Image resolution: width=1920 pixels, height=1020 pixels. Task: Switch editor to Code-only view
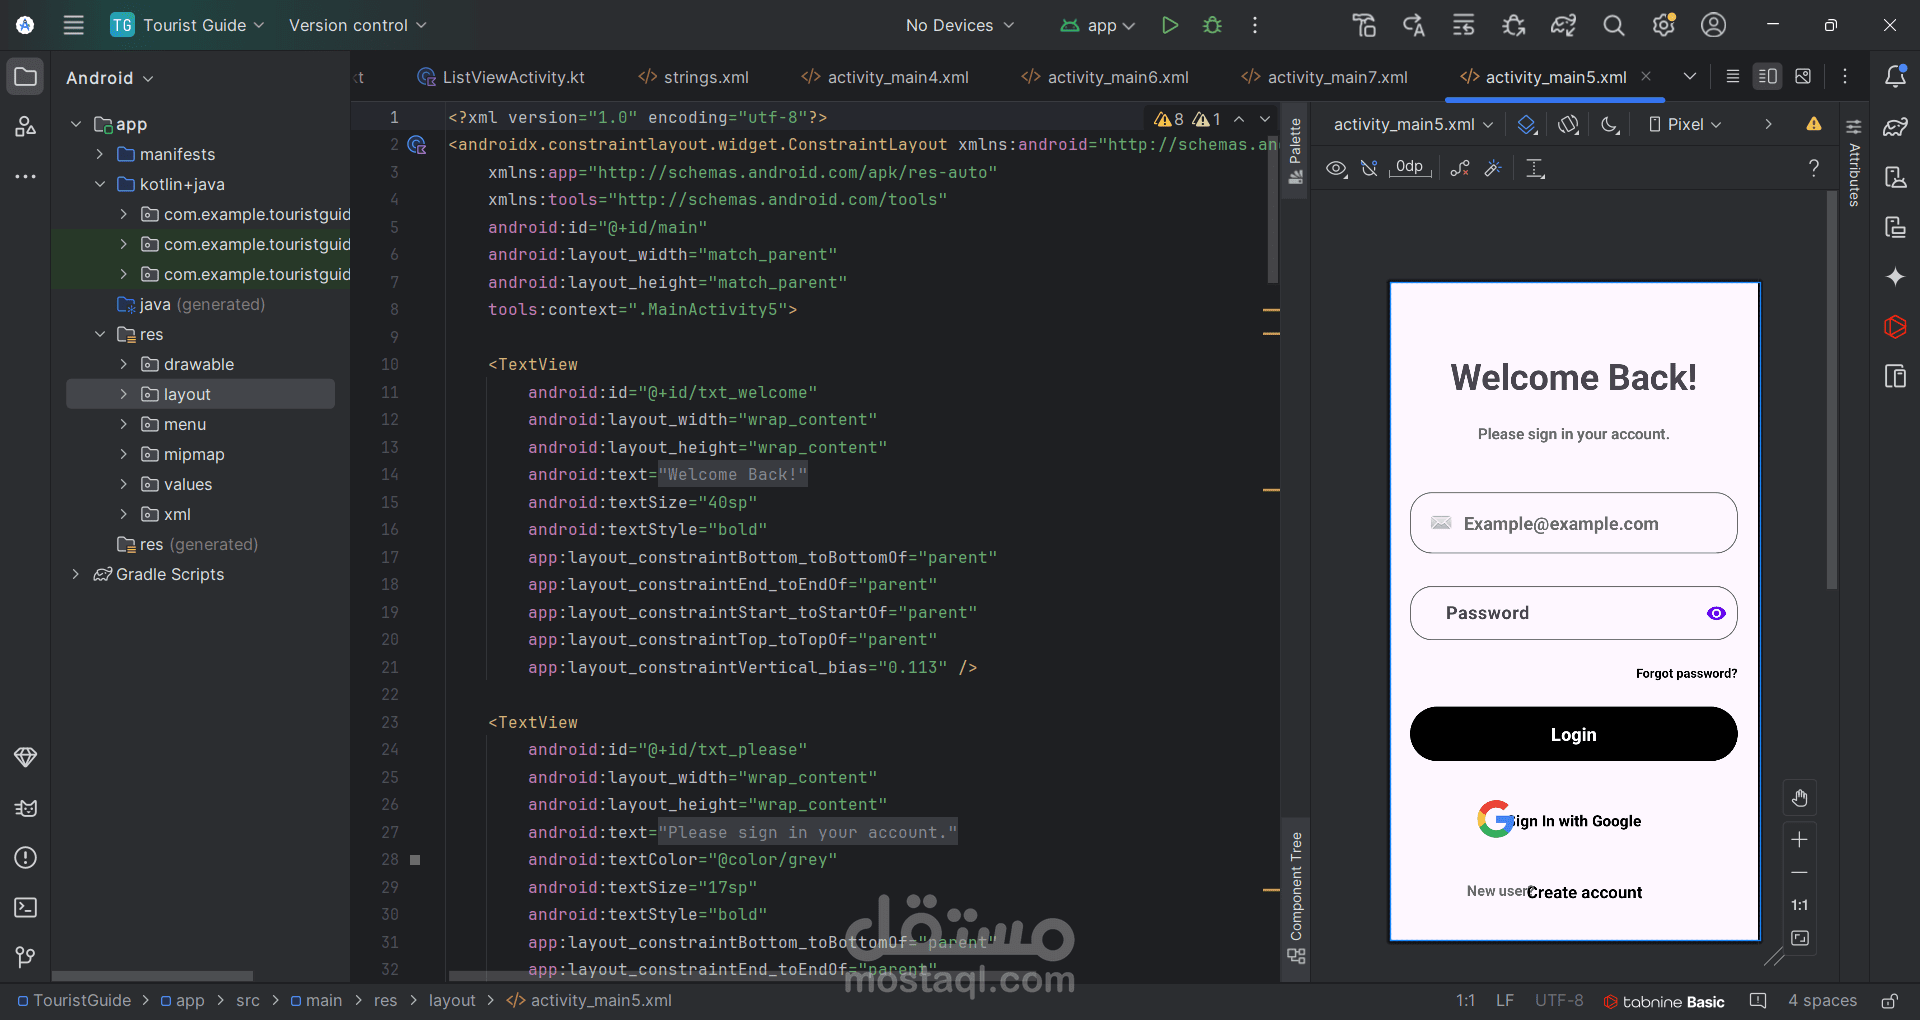(1733, 76)
